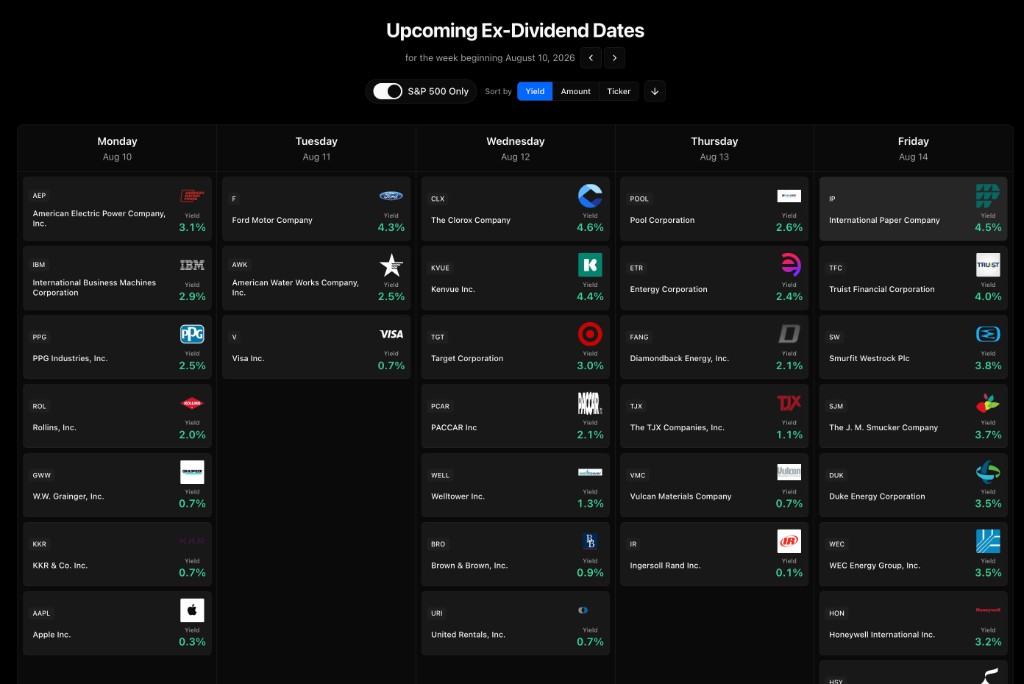Click the PPG Industries logo
The image size is (1024, 684).
192,334
